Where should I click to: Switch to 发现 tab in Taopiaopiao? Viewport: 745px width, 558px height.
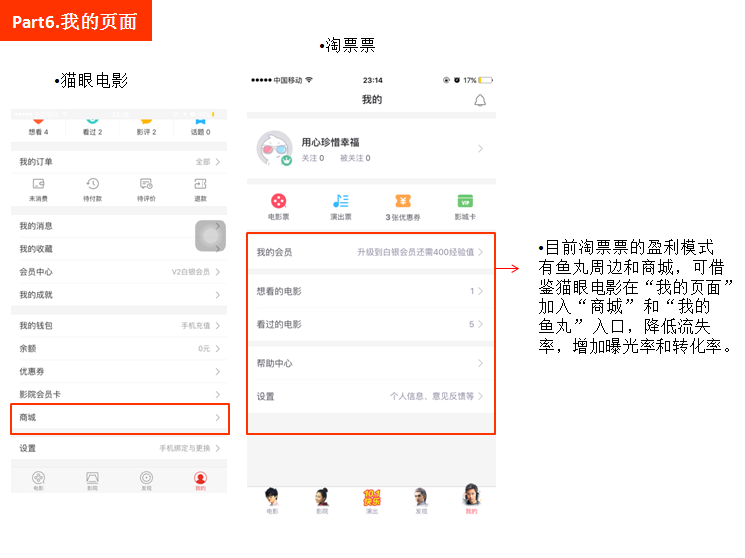pos(421,501)
